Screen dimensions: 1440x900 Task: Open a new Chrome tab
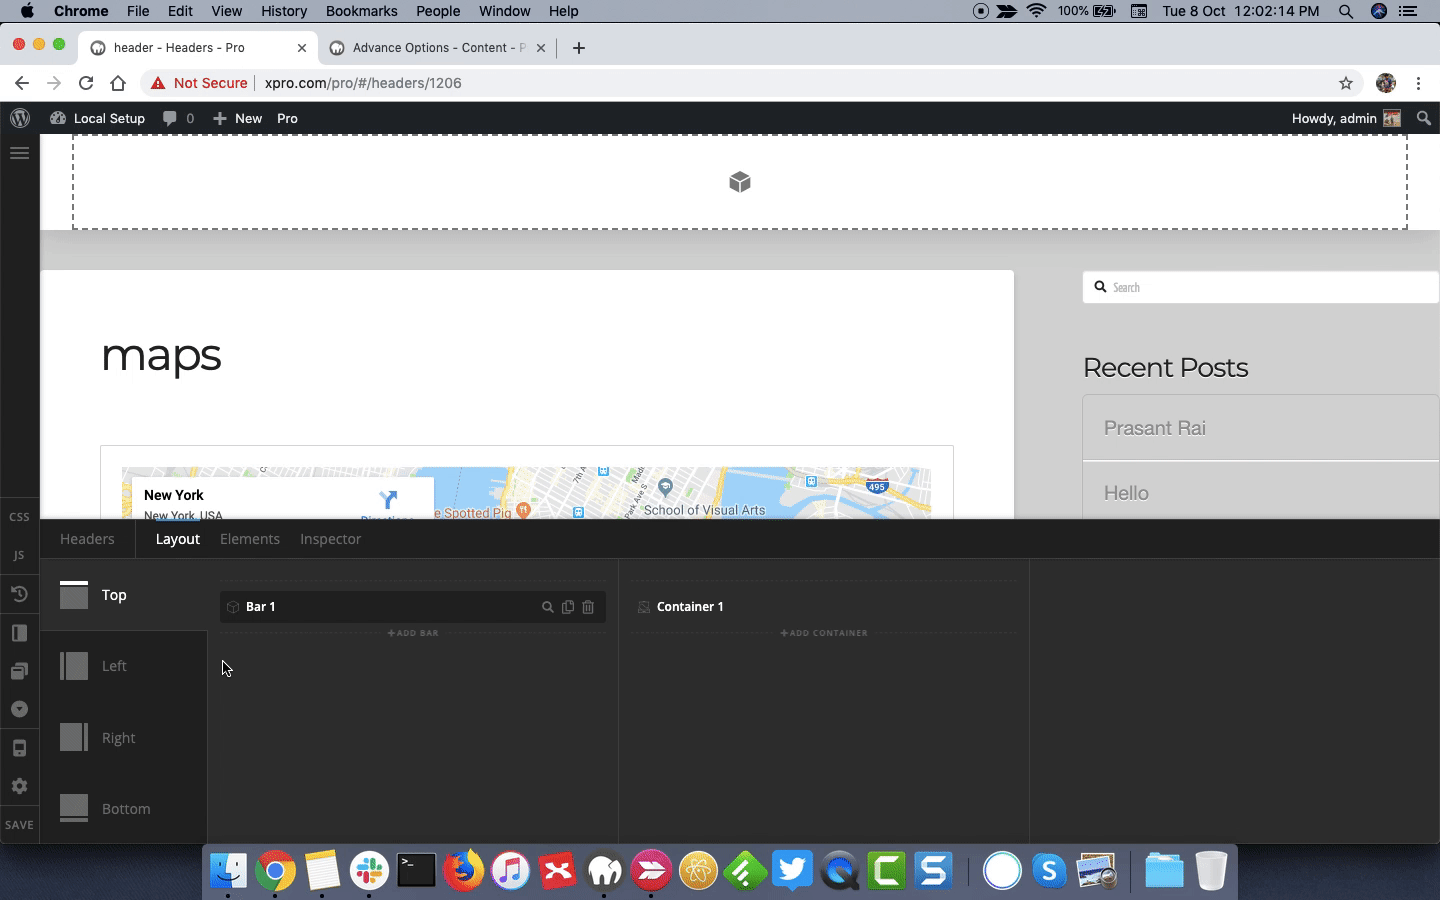tap(579, 48)
